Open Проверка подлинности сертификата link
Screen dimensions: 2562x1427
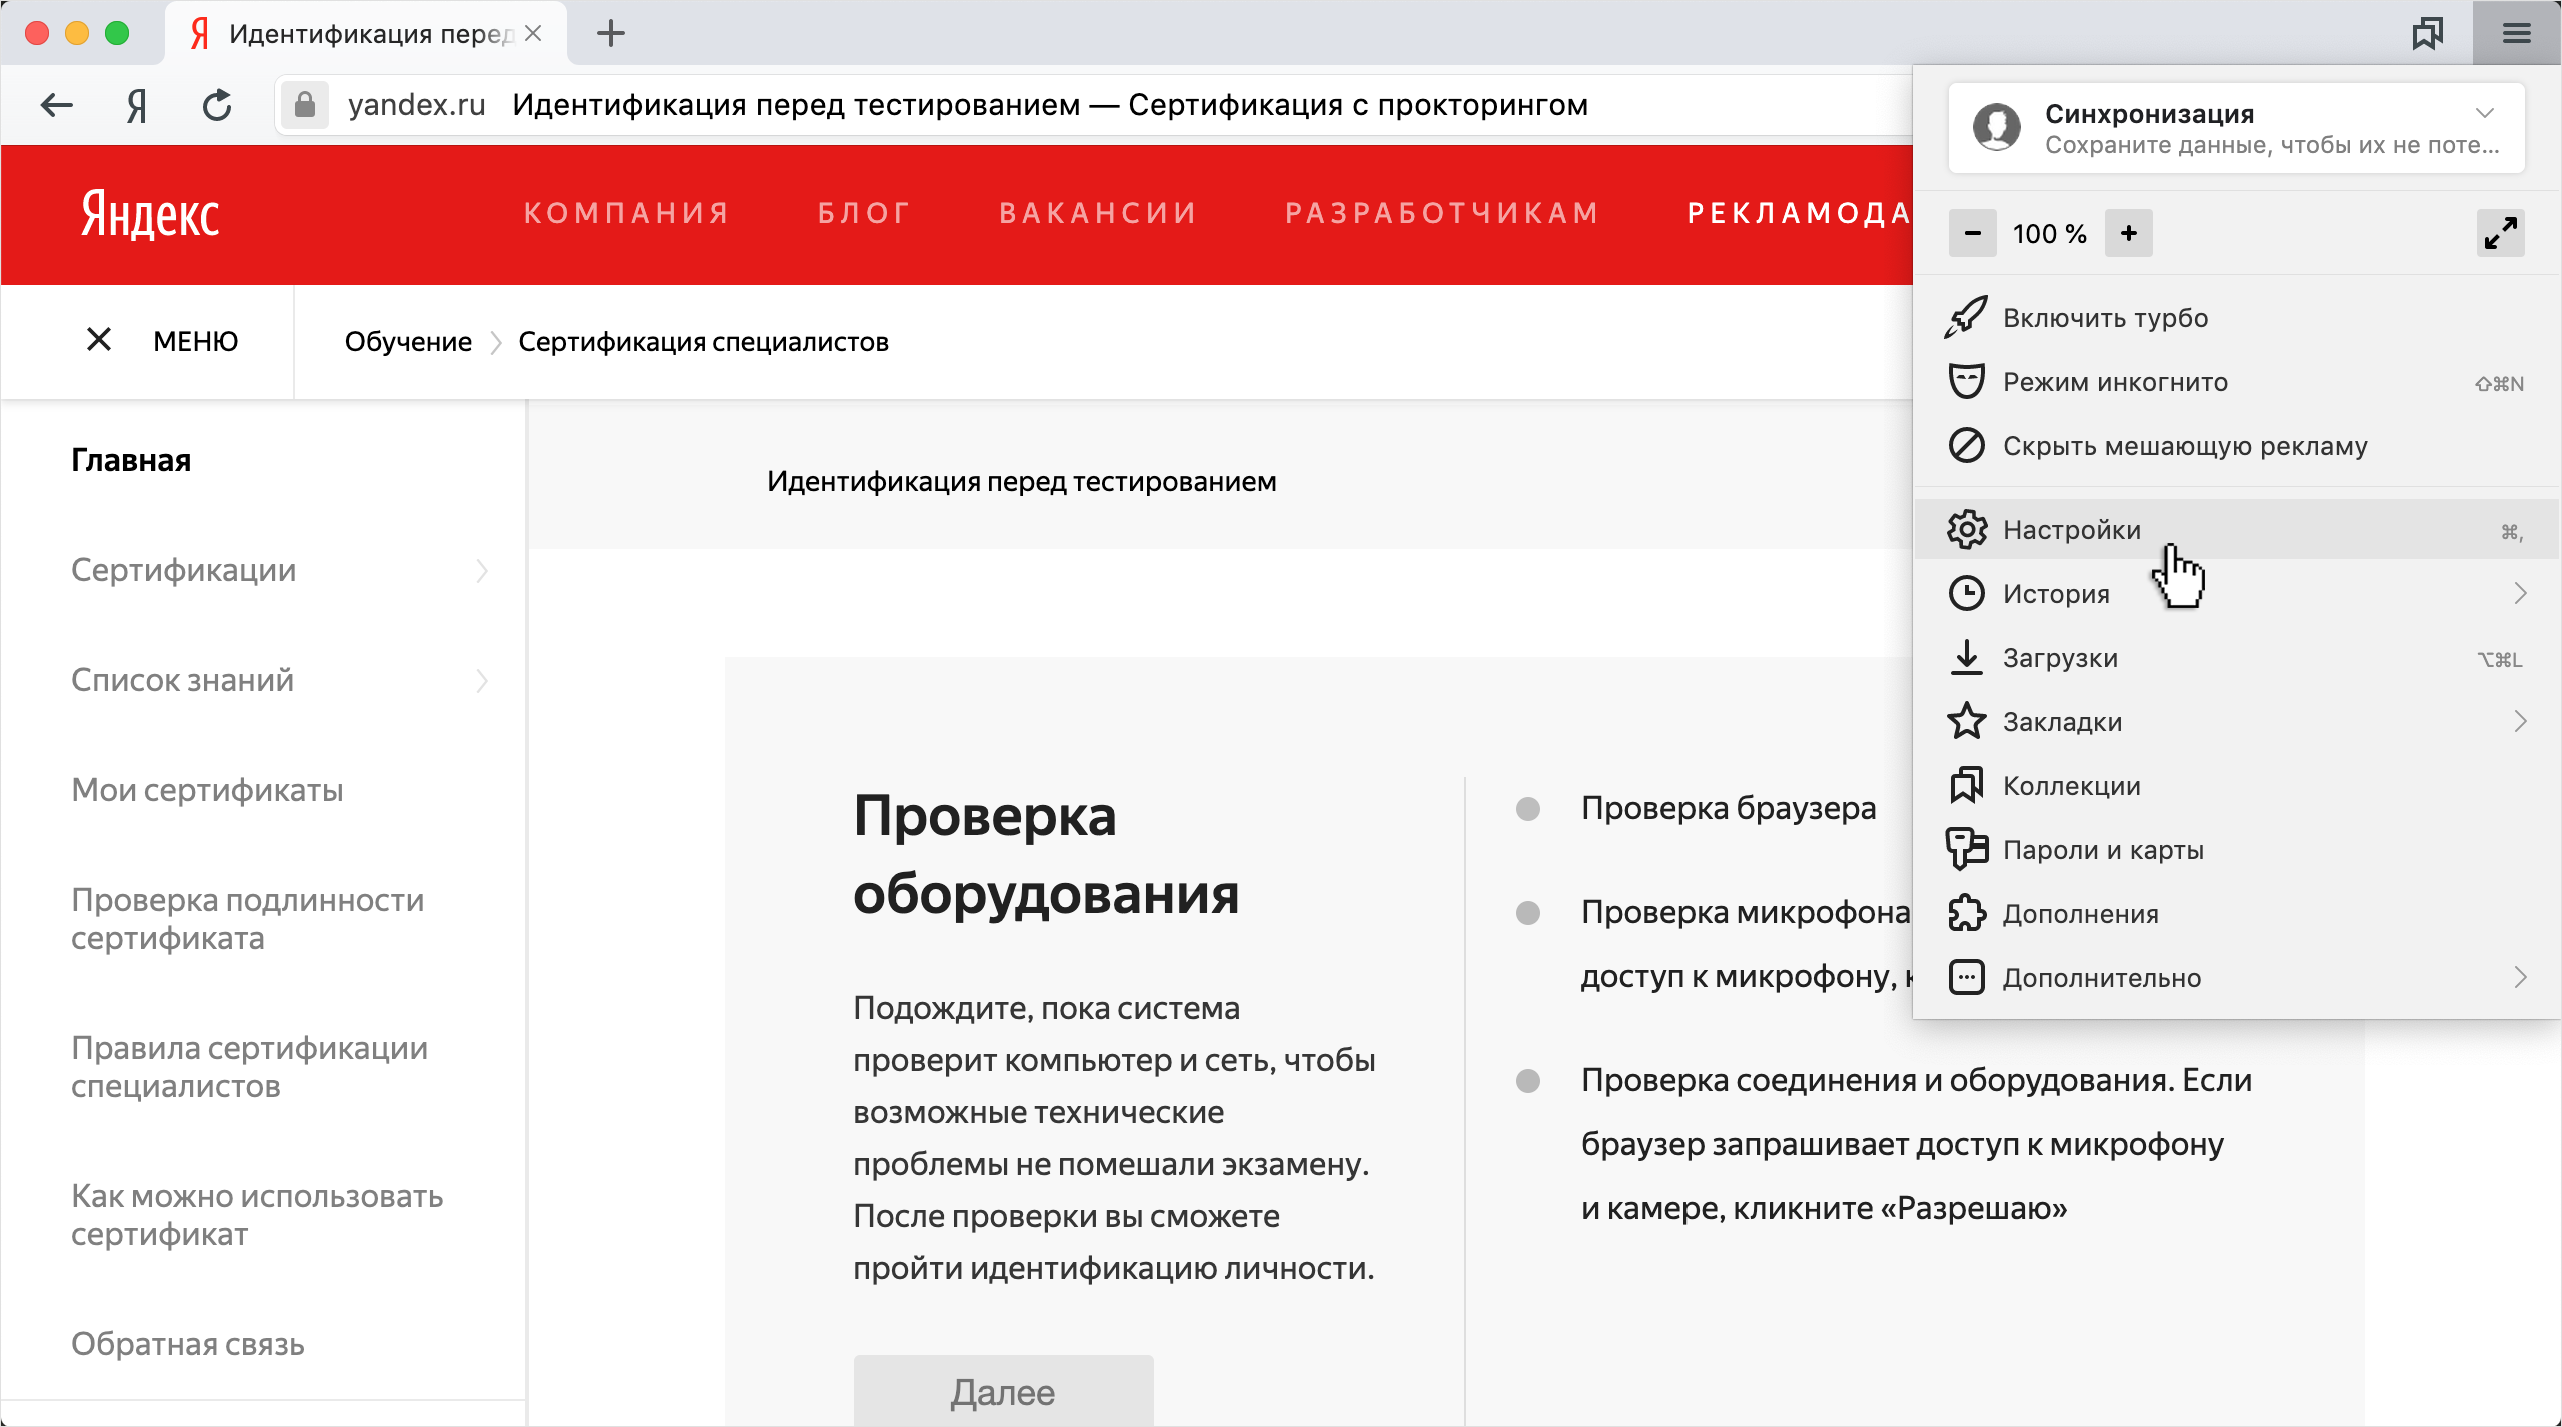(x=248, y=919)
